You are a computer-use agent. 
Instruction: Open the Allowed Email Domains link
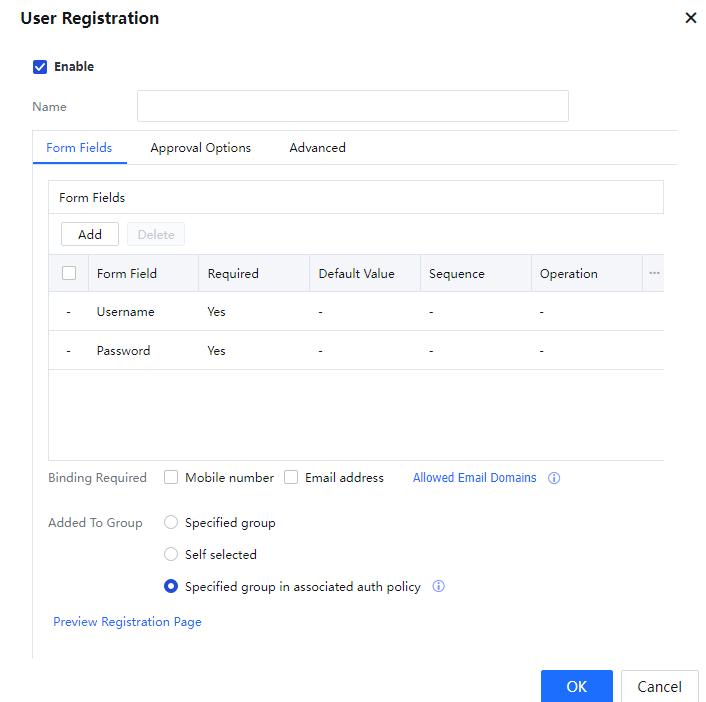coord(474,478)
